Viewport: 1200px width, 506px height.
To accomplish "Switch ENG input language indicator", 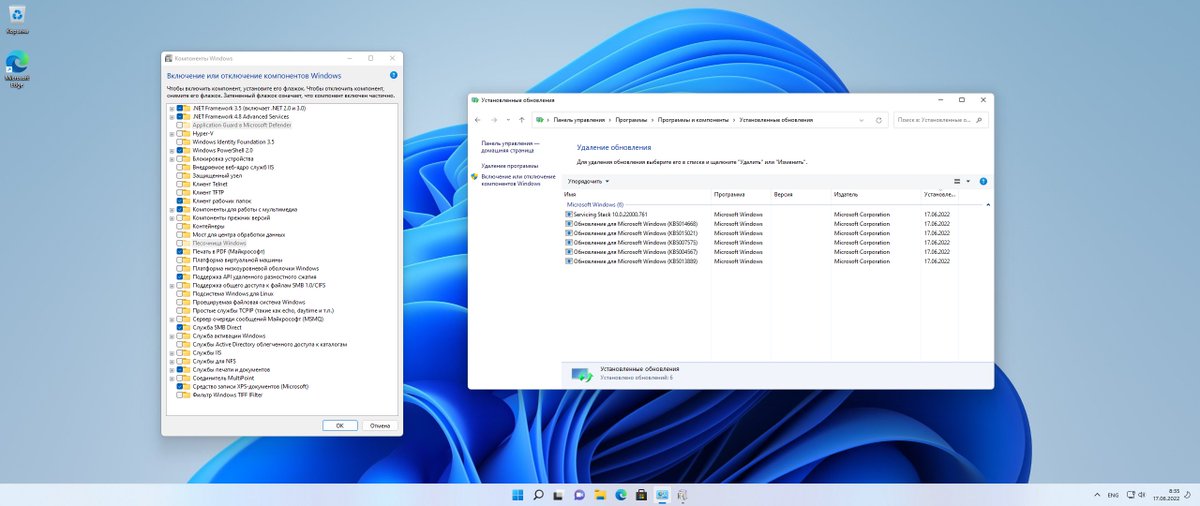I will (1113, 494).
